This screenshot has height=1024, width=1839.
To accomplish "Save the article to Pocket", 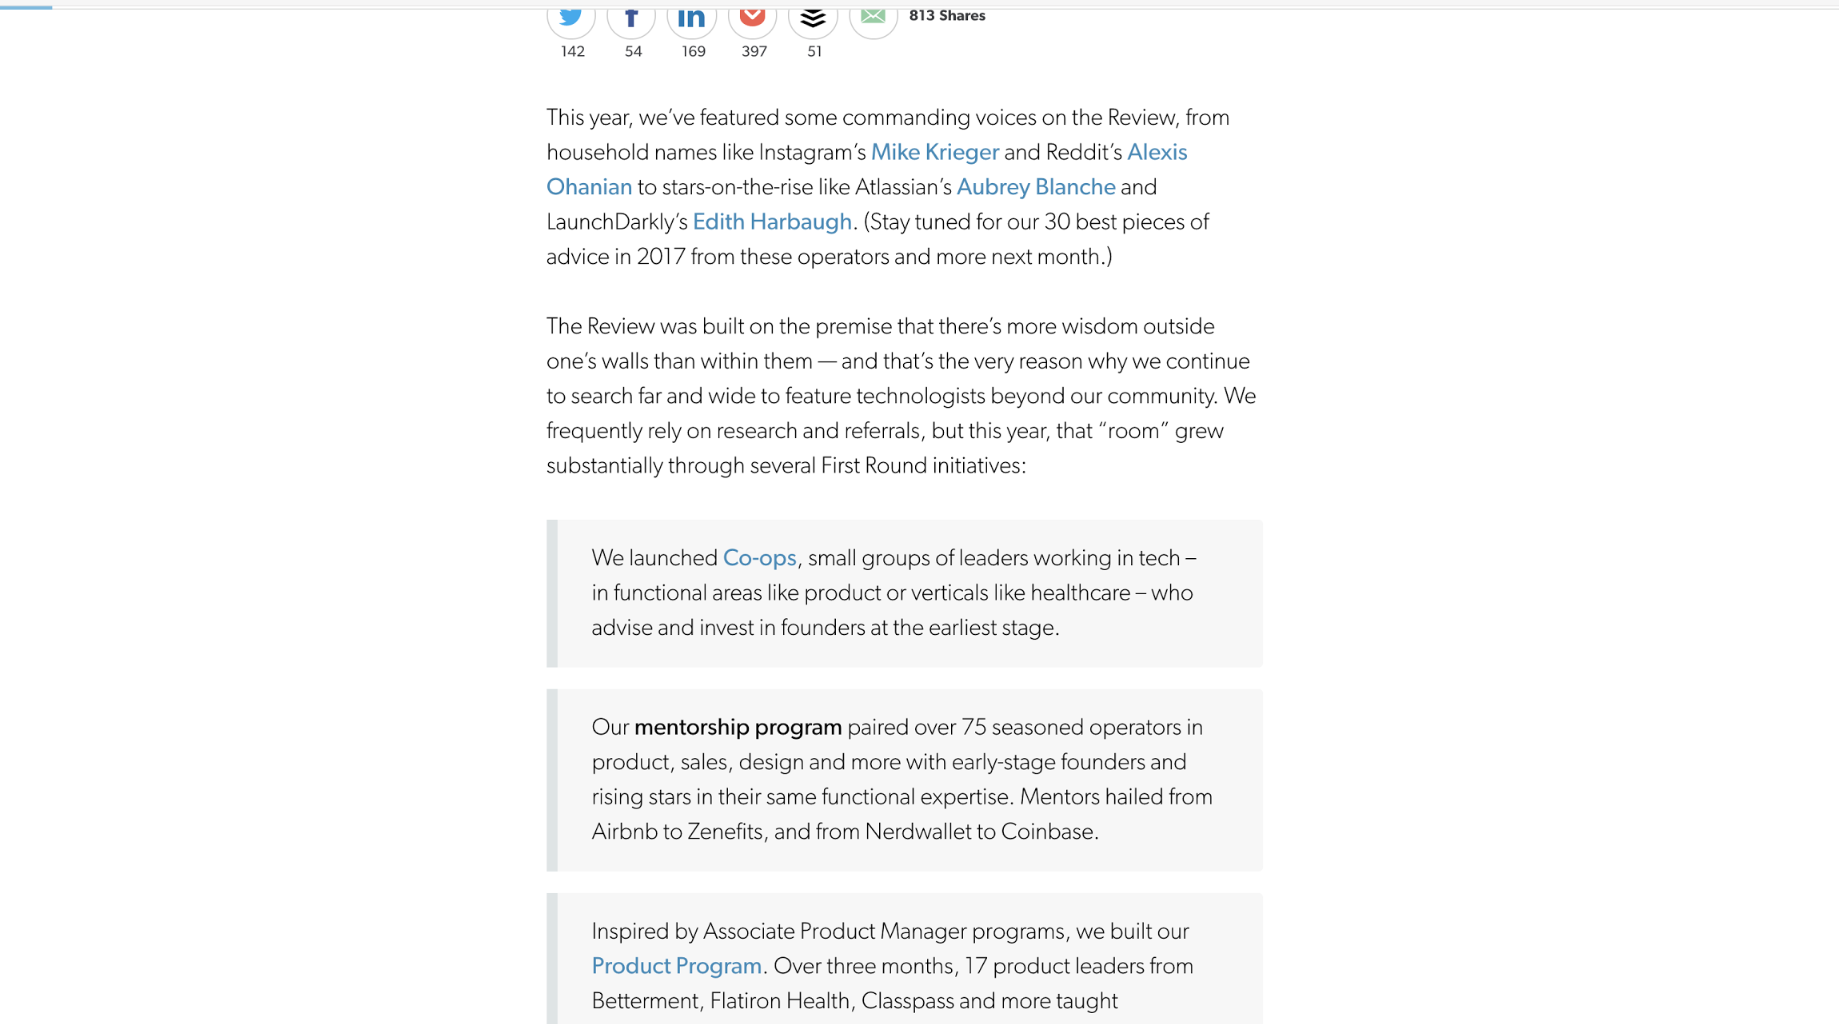I will (x=752, y=17).
